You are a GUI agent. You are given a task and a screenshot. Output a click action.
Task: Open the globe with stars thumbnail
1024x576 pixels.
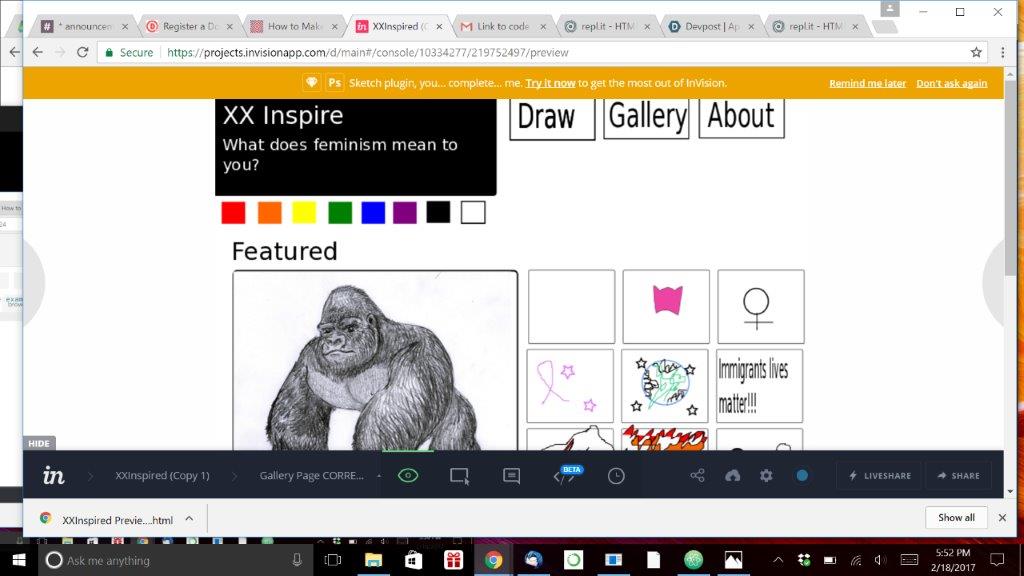coord(664,386)
